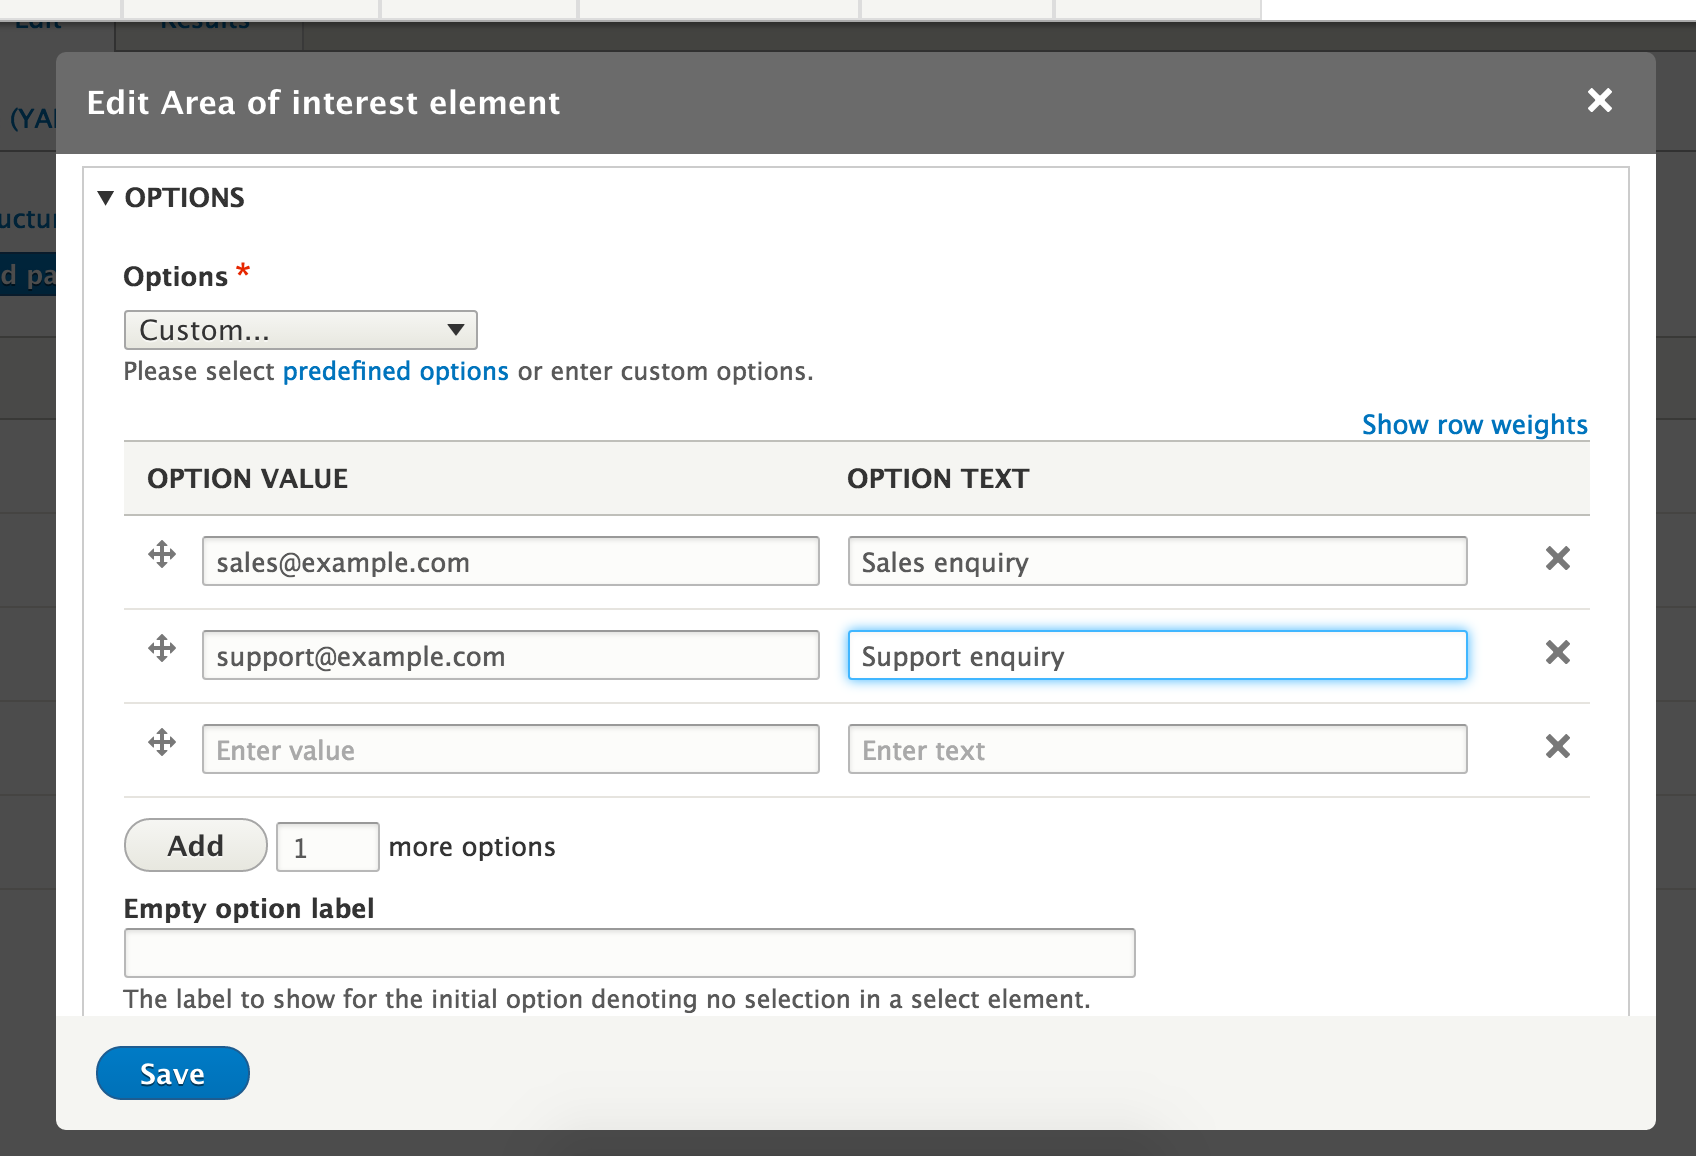1696x1156 pixels.
Task: Click the OPTIONS section title
Action: point(184,198)
